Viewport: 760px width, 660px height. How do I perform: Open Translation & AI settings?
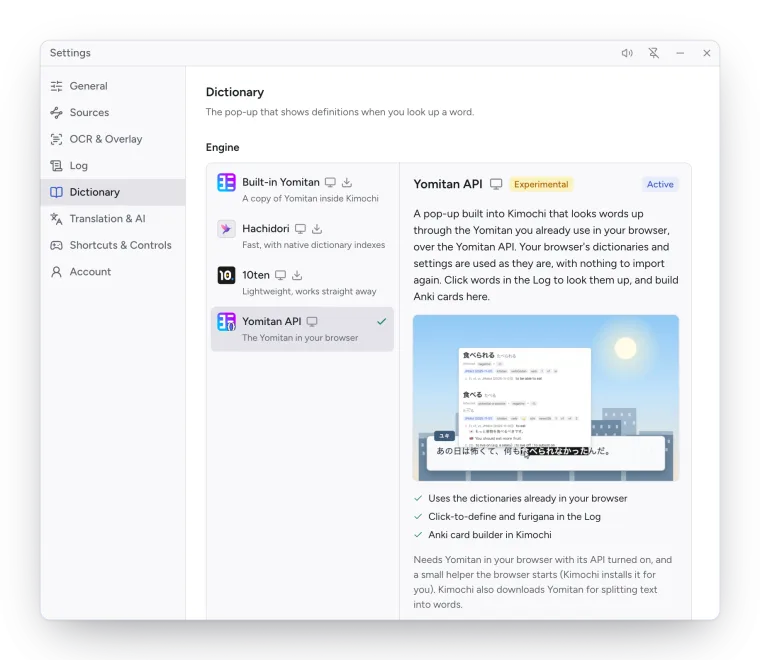tap(113, 219)
